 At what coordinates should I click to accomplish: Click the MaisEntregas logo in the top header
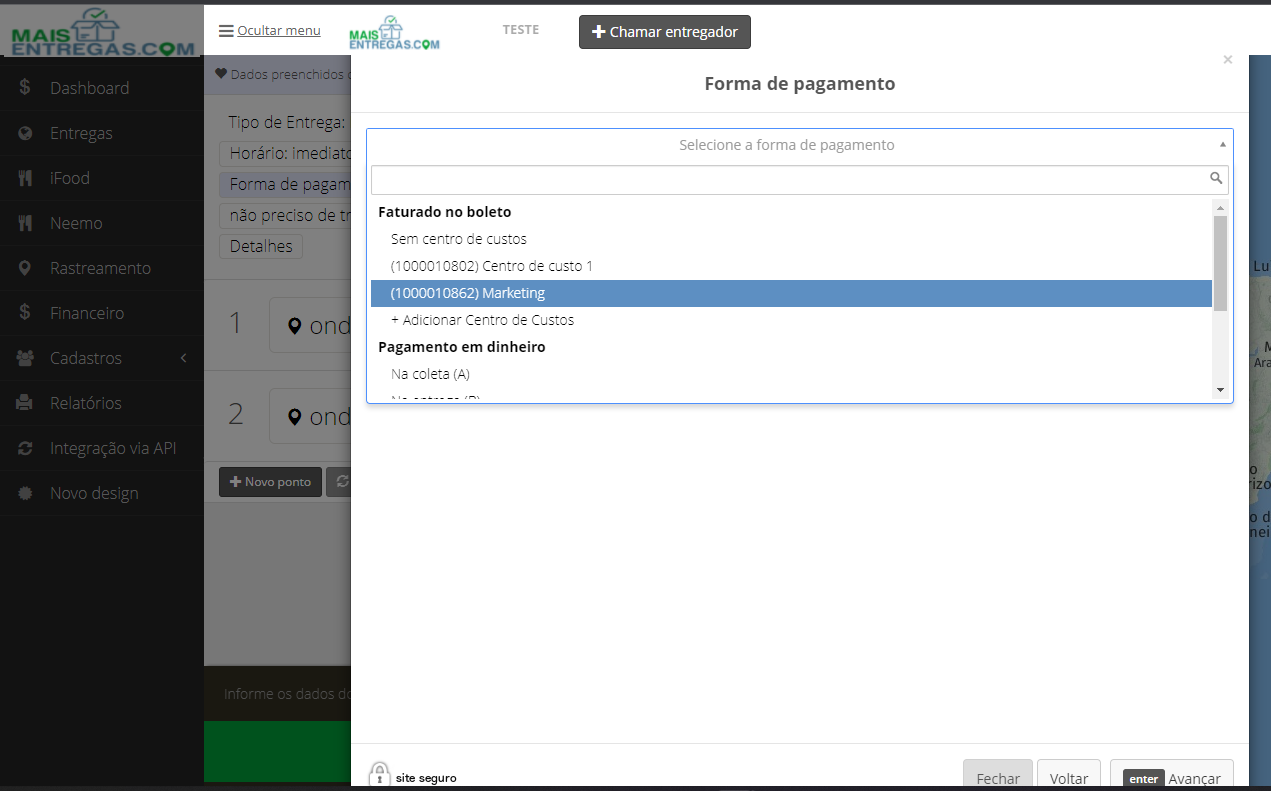[394, 33]
